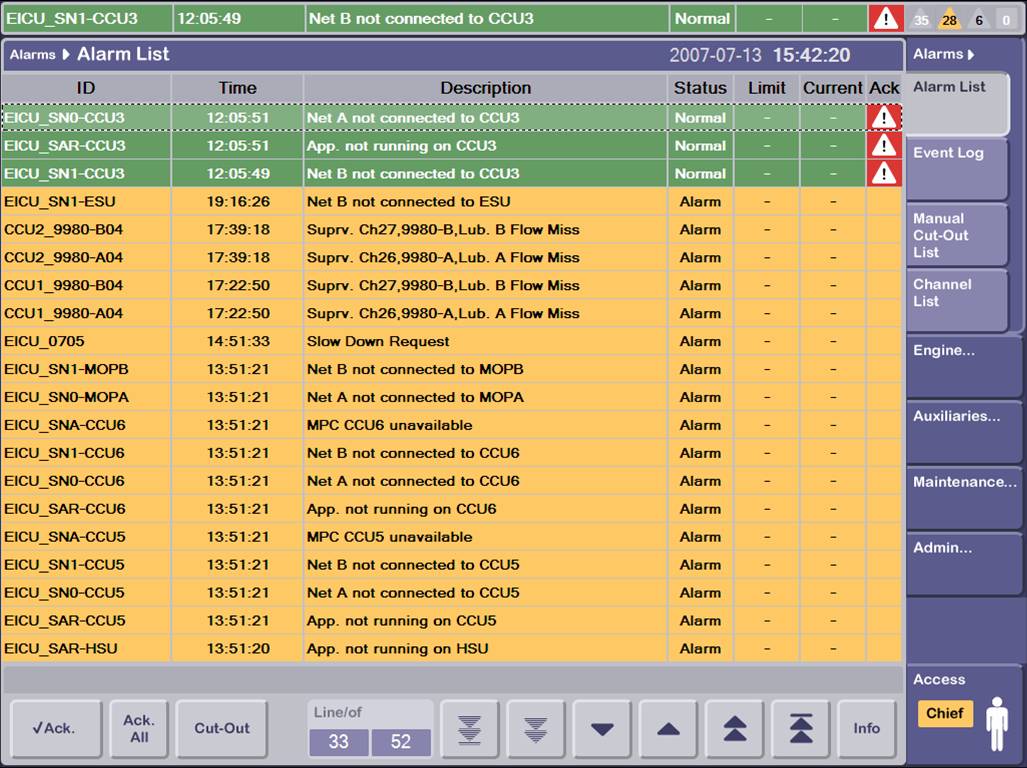
Task: Select the yellow triangle showing 28 alarms
Action: (949, 19)
